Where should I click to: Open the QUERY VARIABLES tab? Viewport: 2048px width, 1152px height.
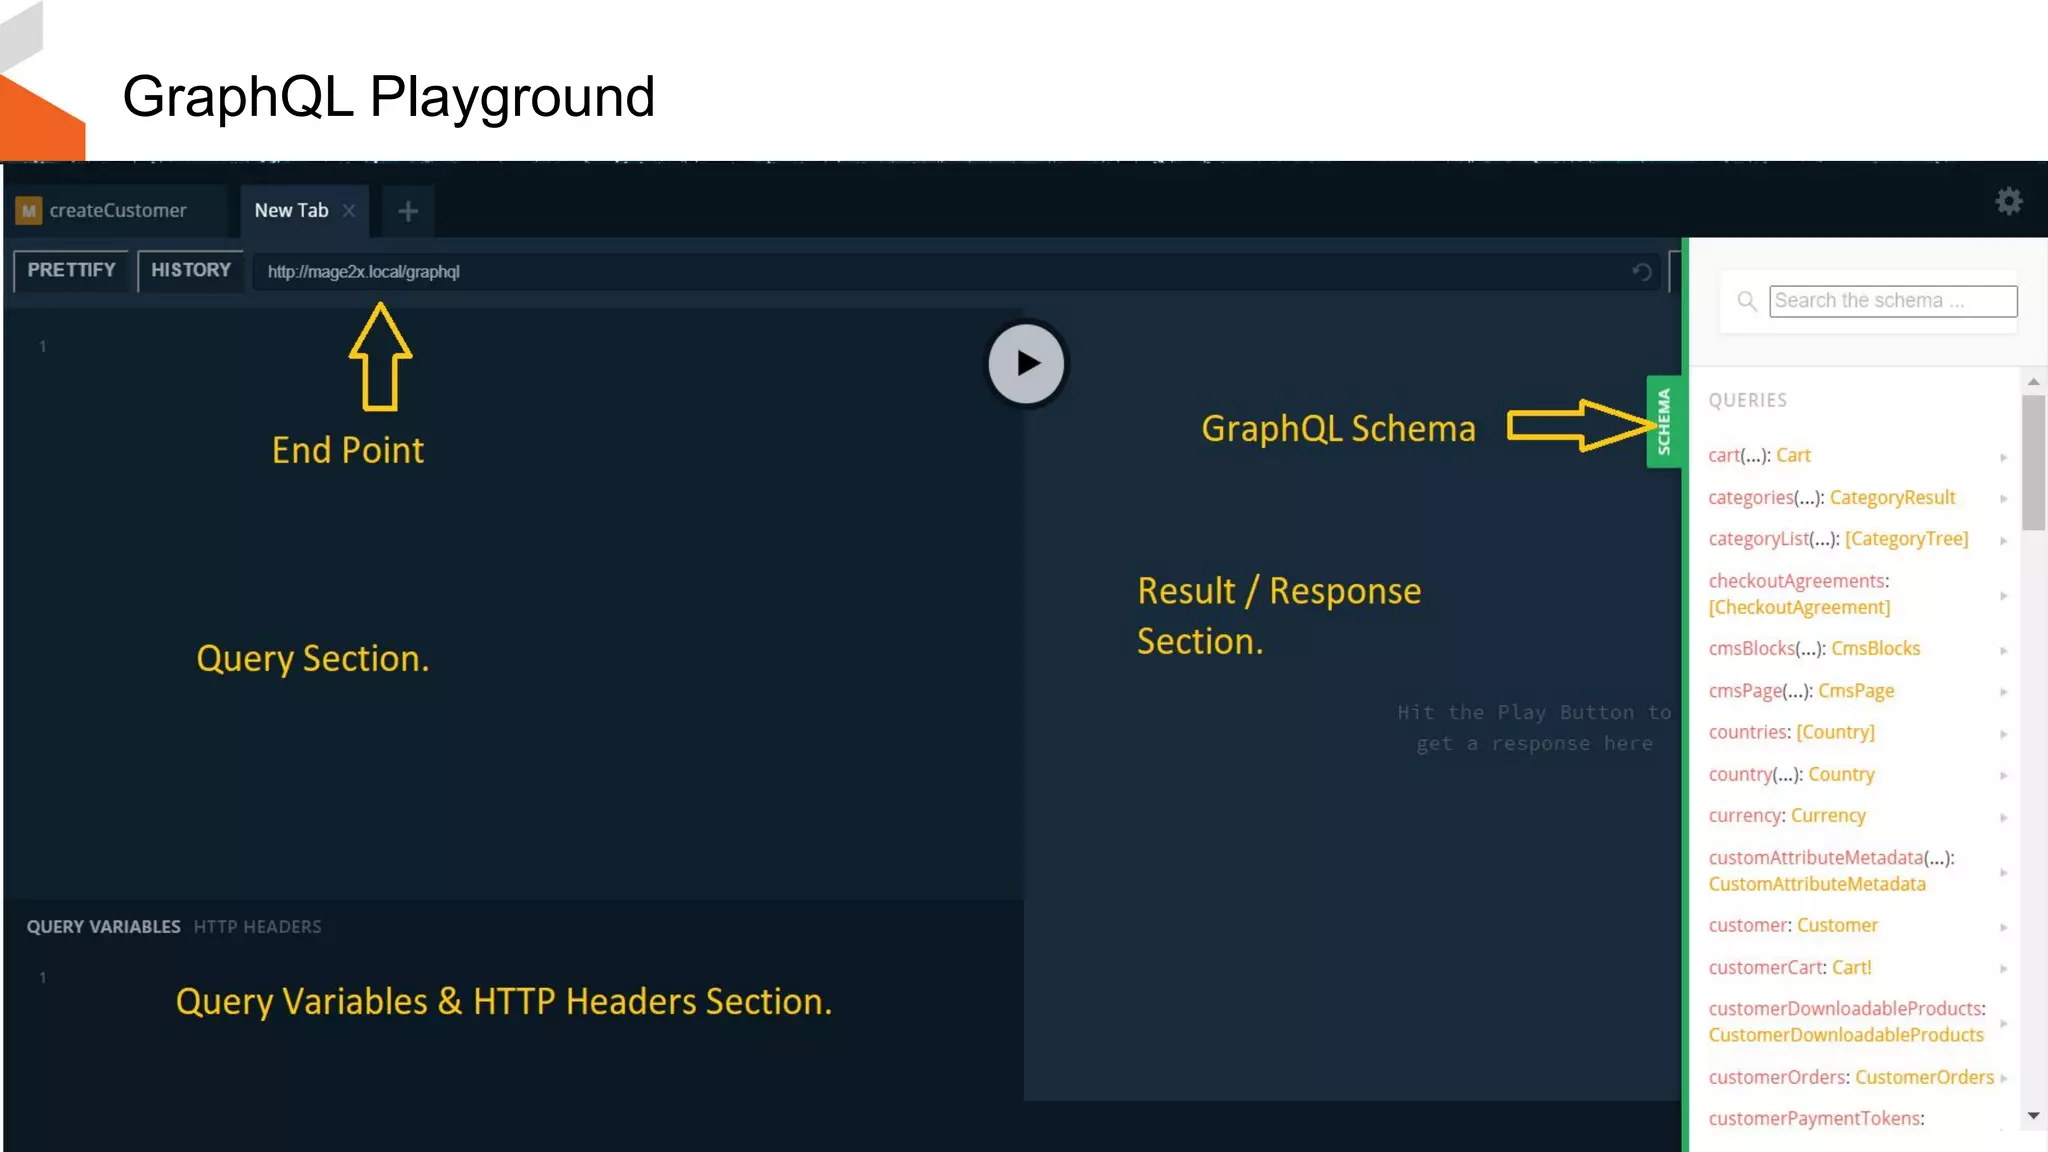103,927
